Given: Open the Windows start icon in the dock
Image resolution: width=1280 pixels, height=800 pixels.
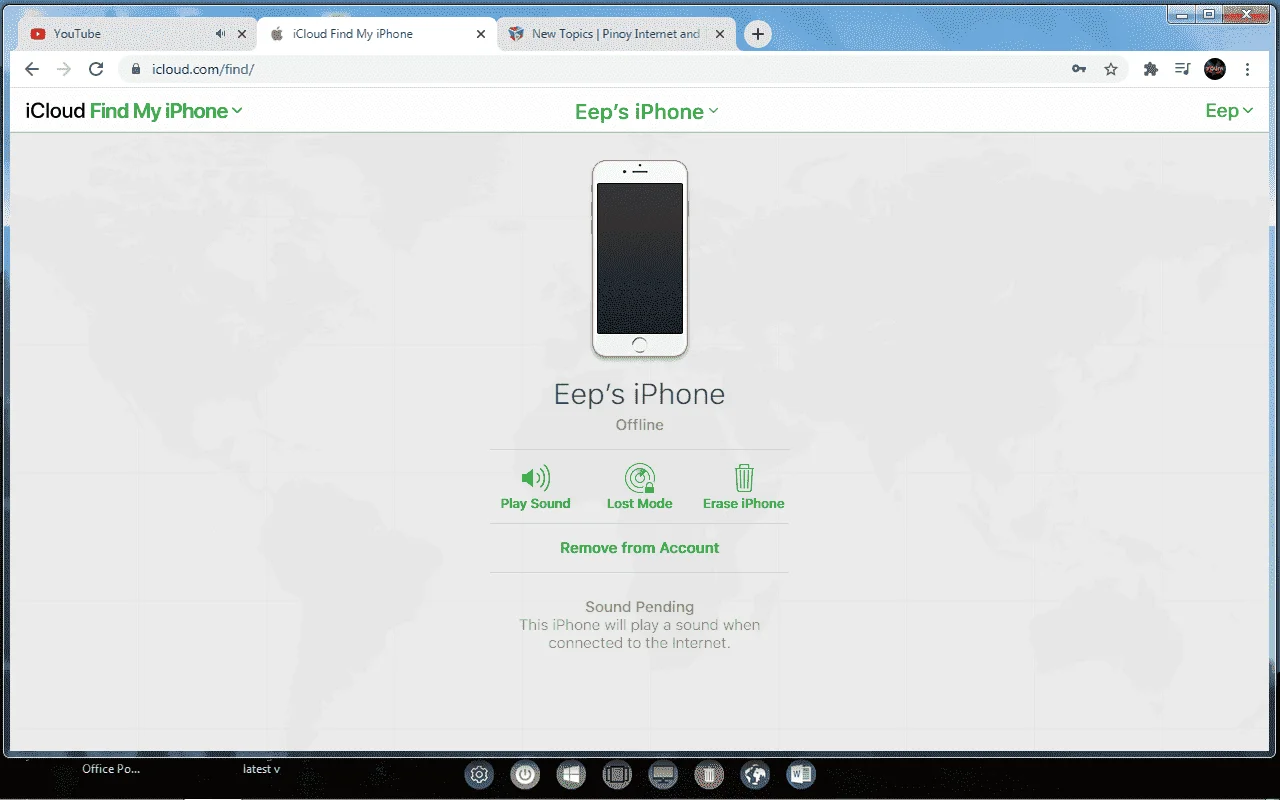Looking at the screenshot, I should [572, 775].
